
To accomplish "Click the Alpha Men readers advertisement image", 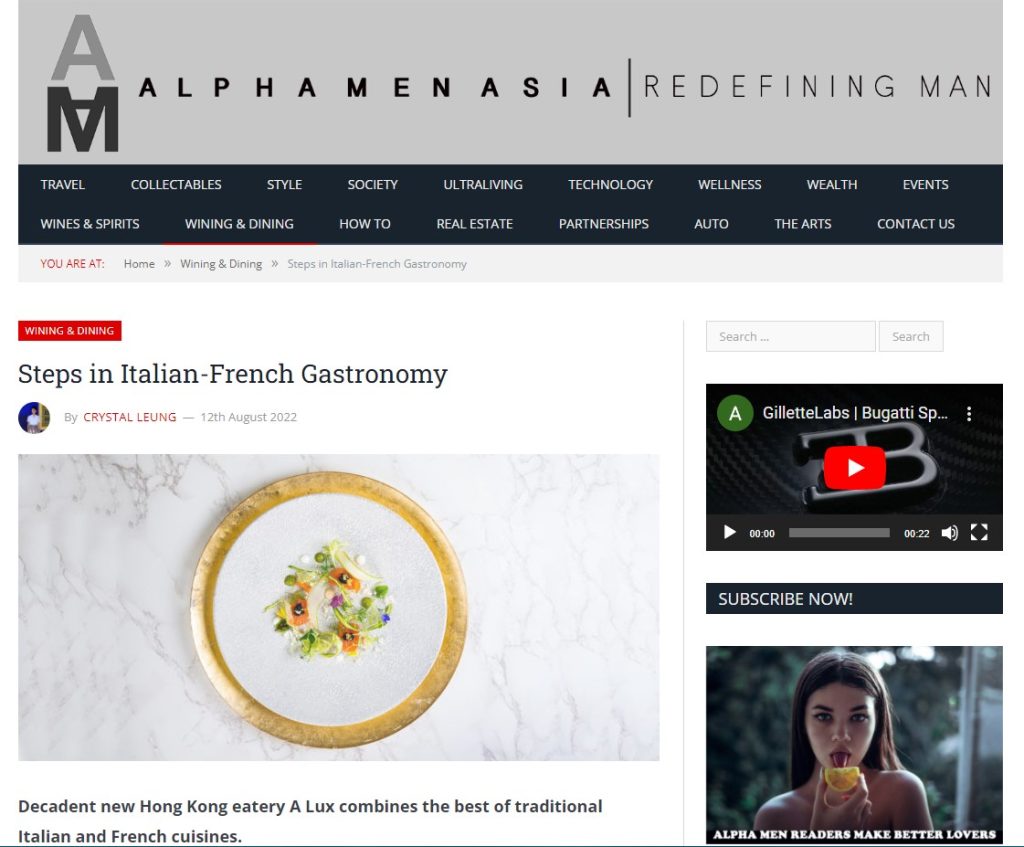I will point(854,744).
